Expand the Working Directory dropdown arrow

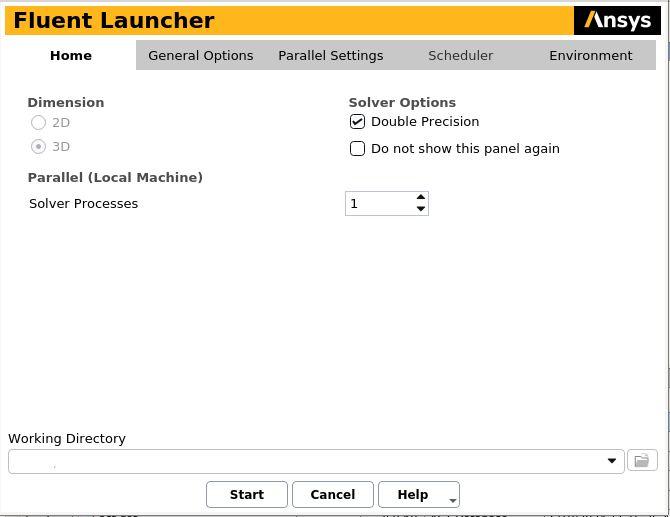point(612,461)
